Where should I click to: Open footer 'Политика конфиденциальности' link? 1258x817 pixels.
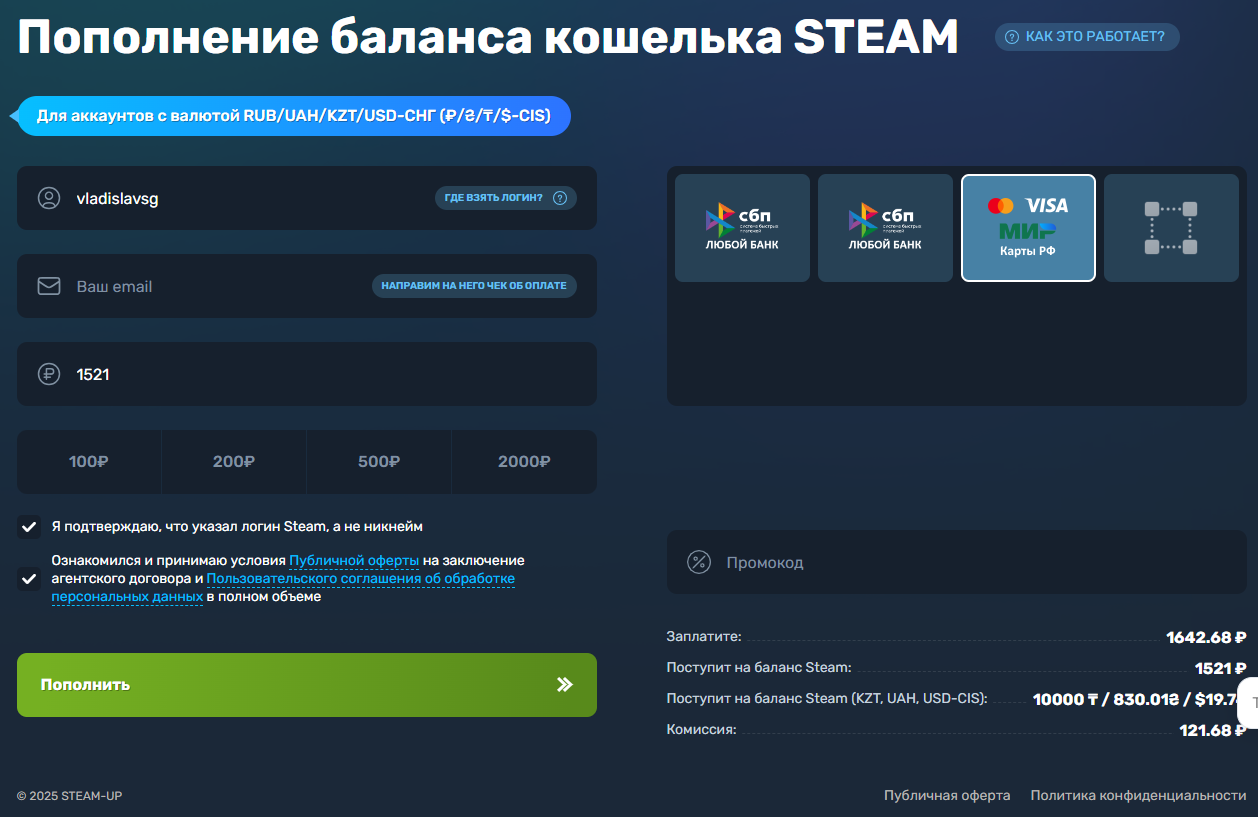click(x=1138, y=796)
